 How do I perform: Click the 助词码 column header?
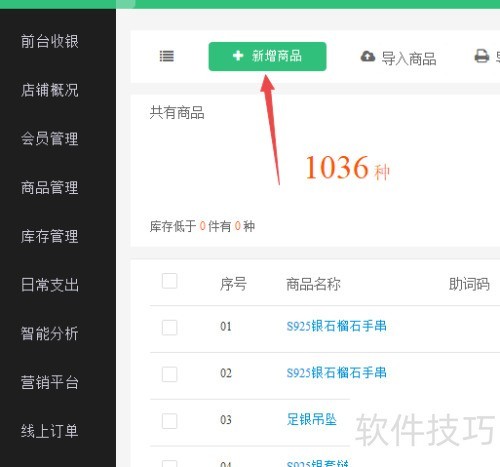pos(469,284)
